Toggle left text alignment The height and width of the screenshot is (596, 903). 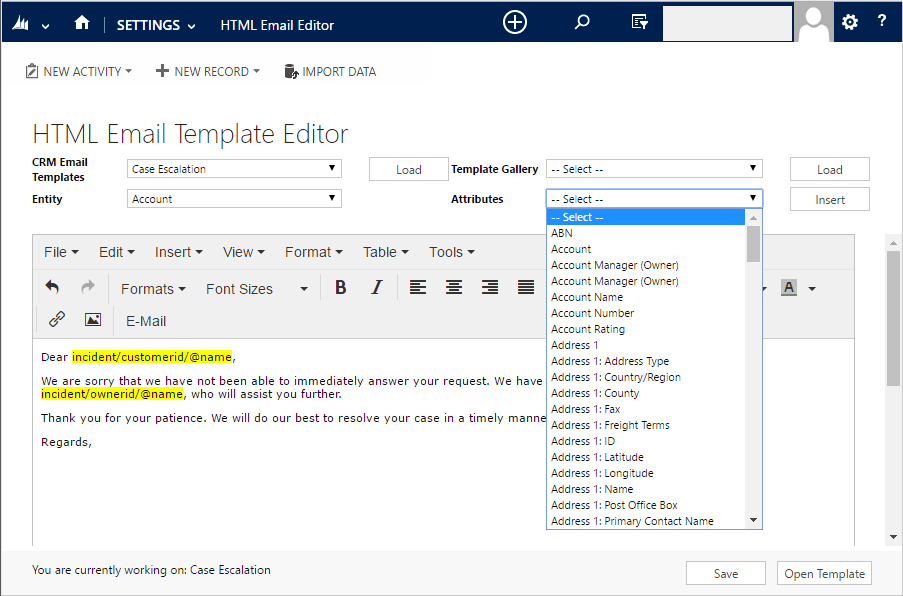pyautogui.click(x=417, y=287)
